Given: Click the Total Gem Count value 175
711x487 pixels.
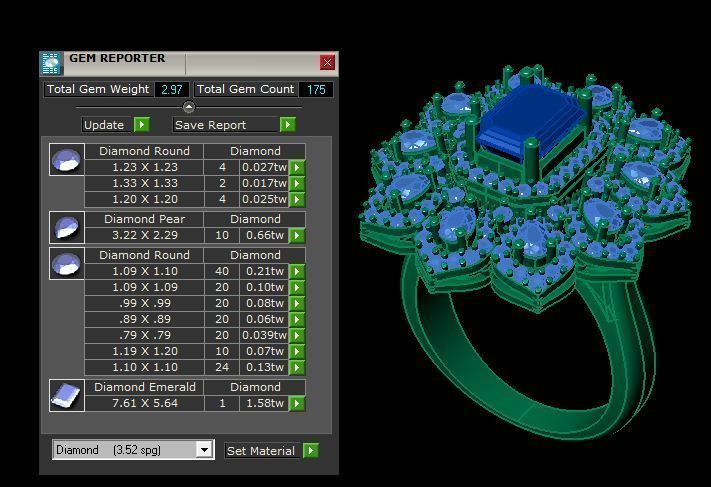Looking at the screenshot, I should (316, 89).
